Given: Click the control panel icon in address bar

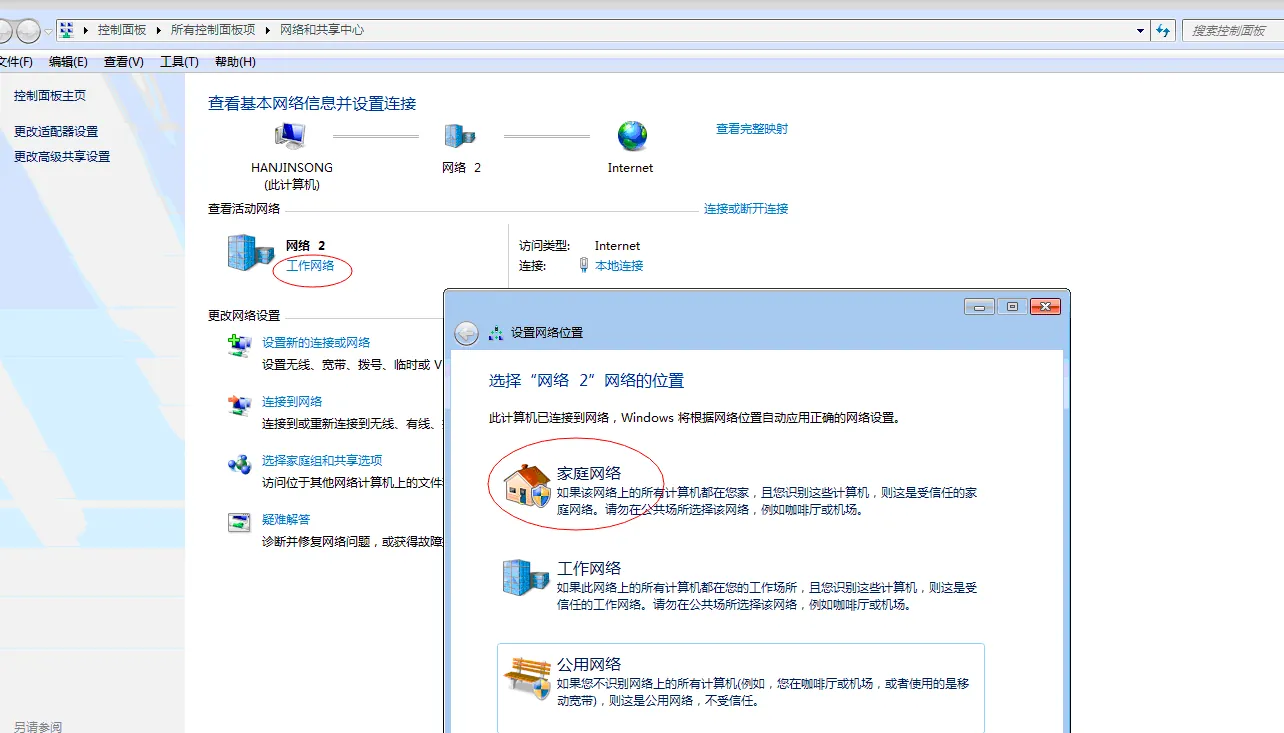Looking at the screenshot, I should 67,30.
